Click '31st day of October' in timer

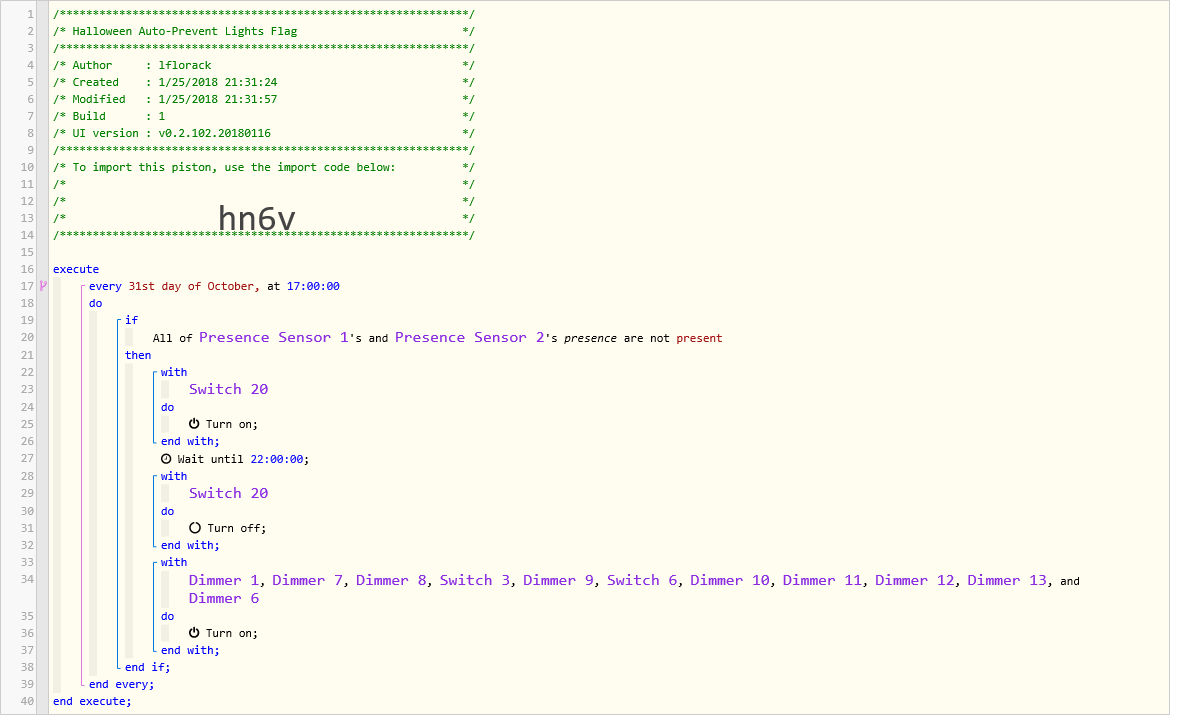coord(192,287)
